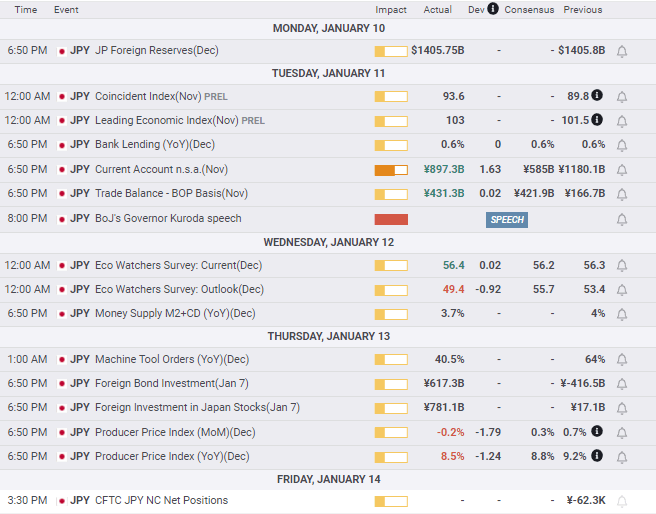Click red high-impact bar on Kuroda speech
656x514 pixels.
391,219
